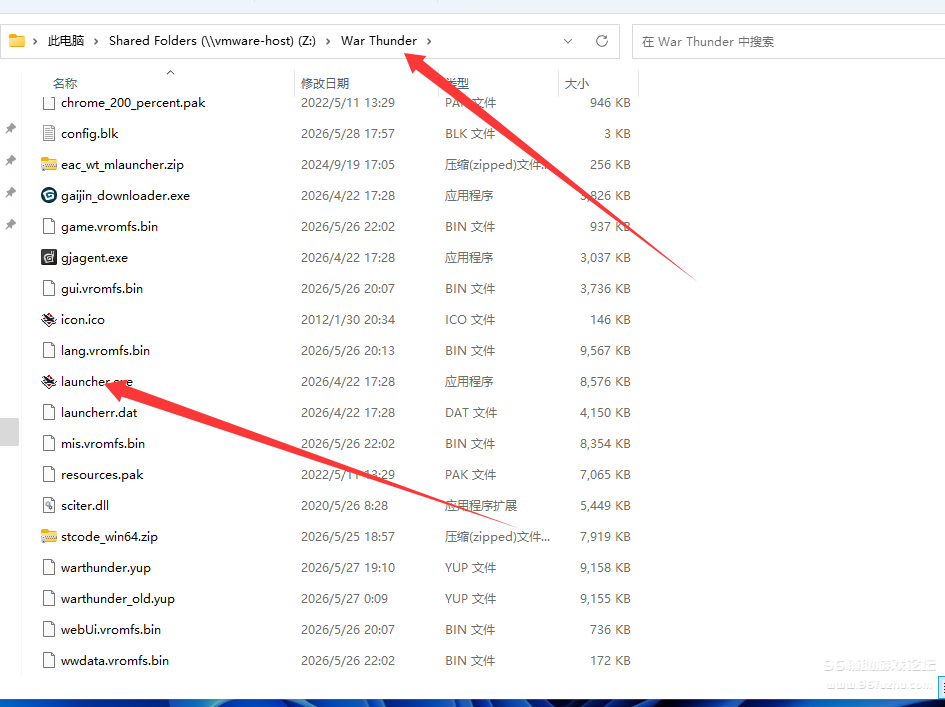Click the folder icon in address bar
Viewport: 945px width, 707px height.
pyautogui.click(x=17, y=41)
